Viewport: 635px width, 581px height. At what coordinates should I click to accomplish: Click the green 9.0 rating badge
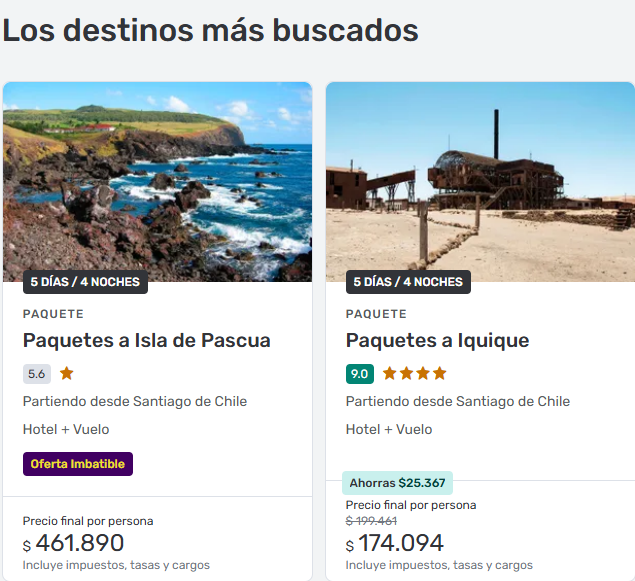tap(360, 374)
